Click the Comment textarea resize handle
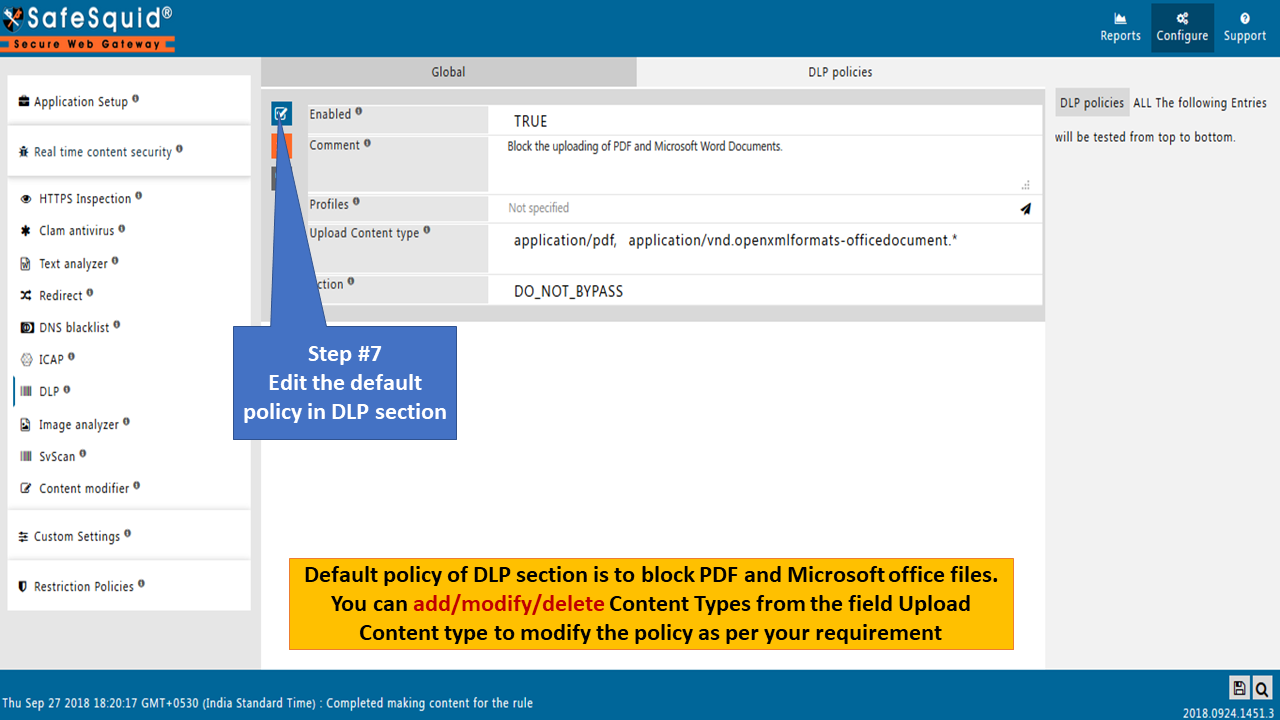Image resolution: width=1280 pixels, height=720 pixels. click(1026, 185)
